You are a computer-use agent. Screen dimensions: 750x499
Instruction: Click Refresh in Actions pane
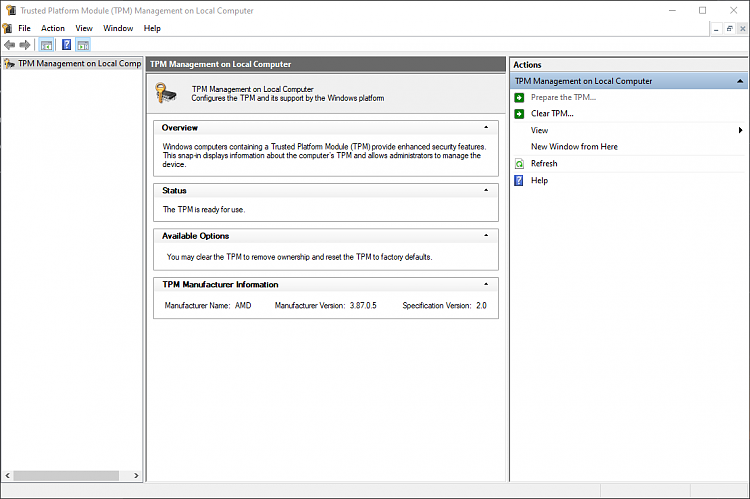[x=544, y=164]
